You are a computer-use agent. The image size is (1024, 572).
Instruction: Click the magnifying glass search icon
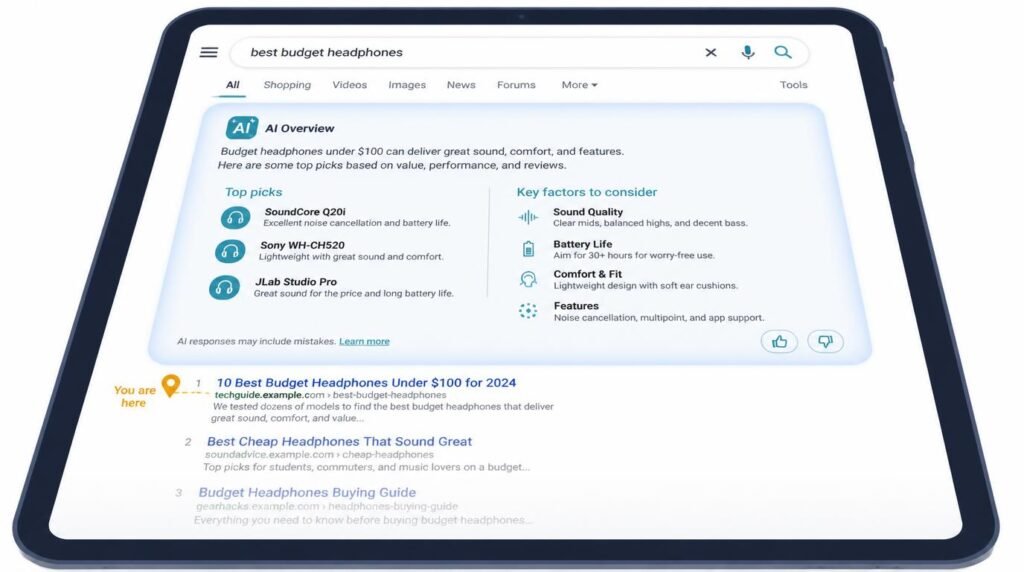click(783, 52)
